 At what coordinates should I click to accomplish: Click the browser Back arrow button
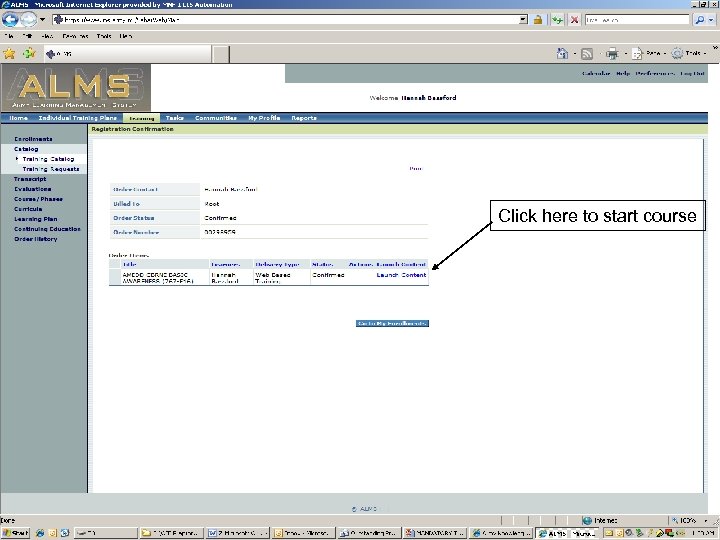(x=10, y=20)
